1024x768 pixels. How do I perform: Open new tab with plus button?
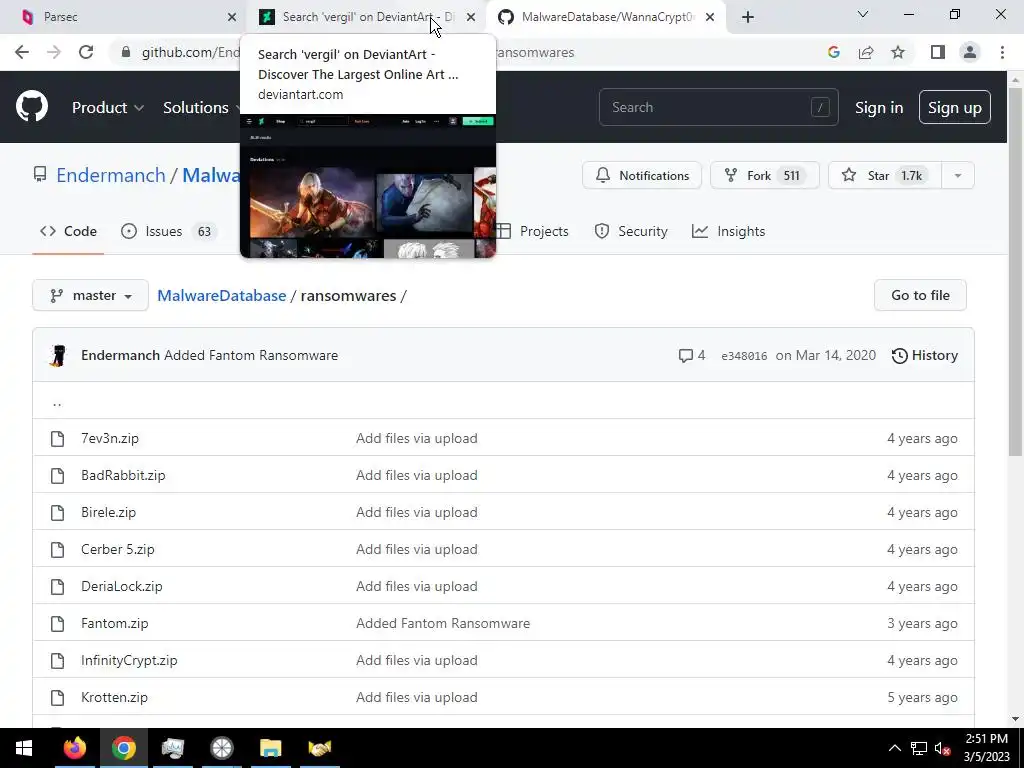click(748, 17)
